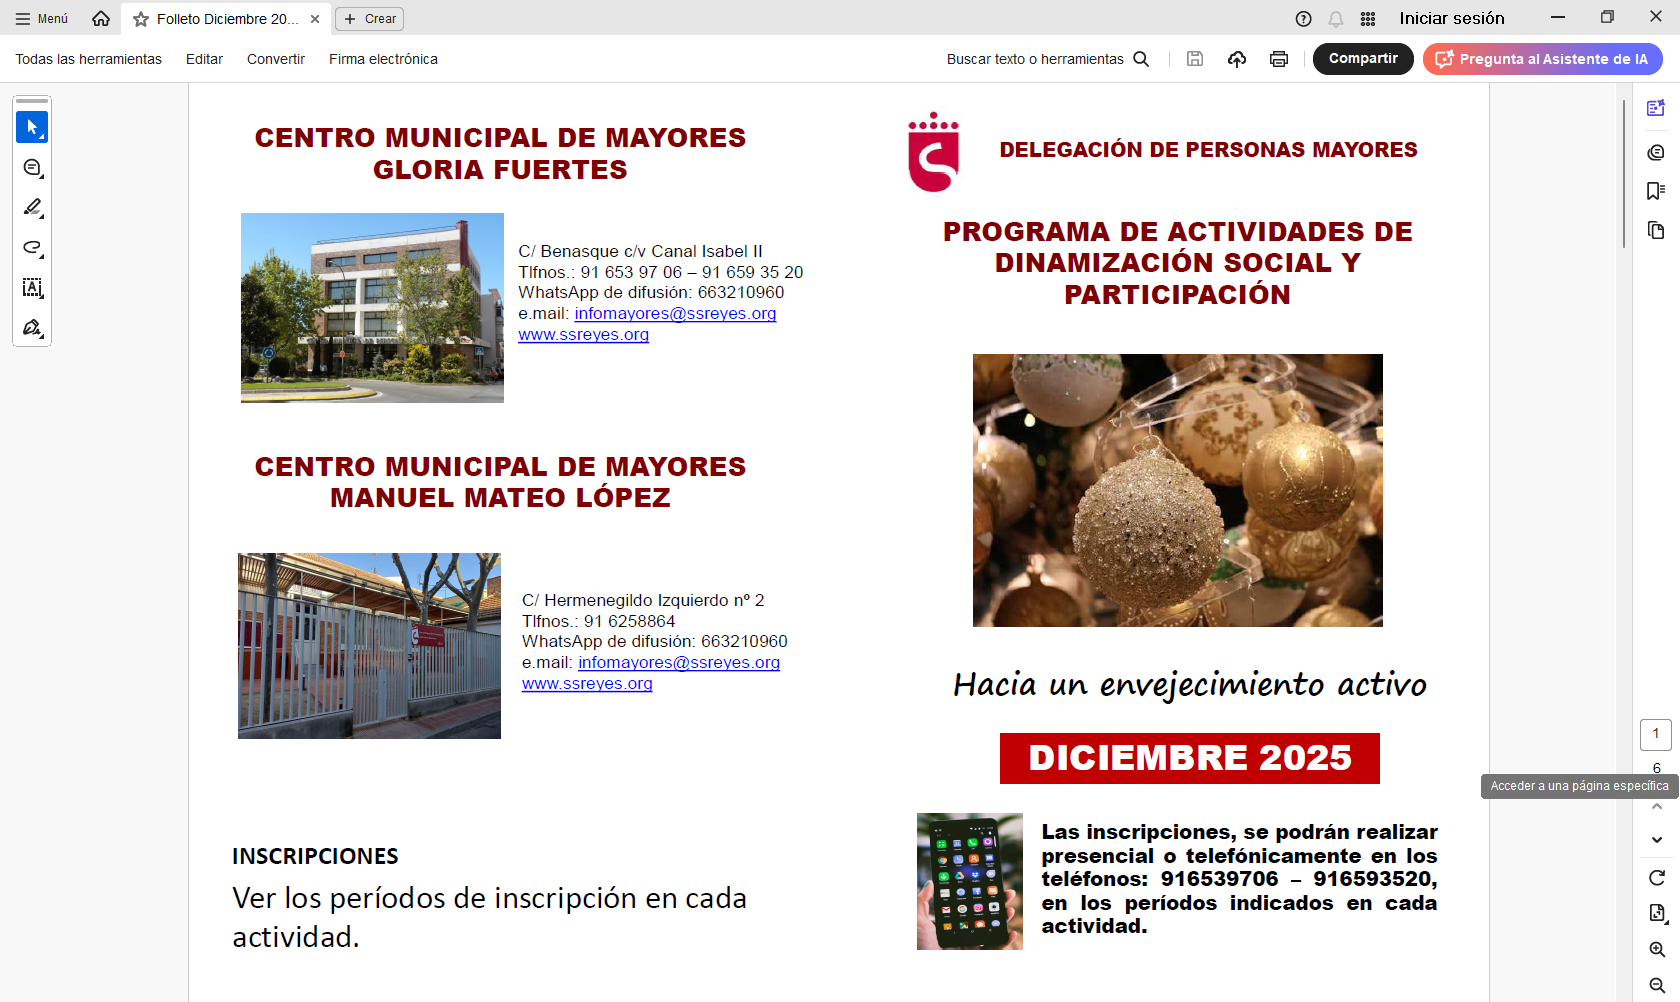
Task: Pick the freehand draw tool
Action: point(32,248)
